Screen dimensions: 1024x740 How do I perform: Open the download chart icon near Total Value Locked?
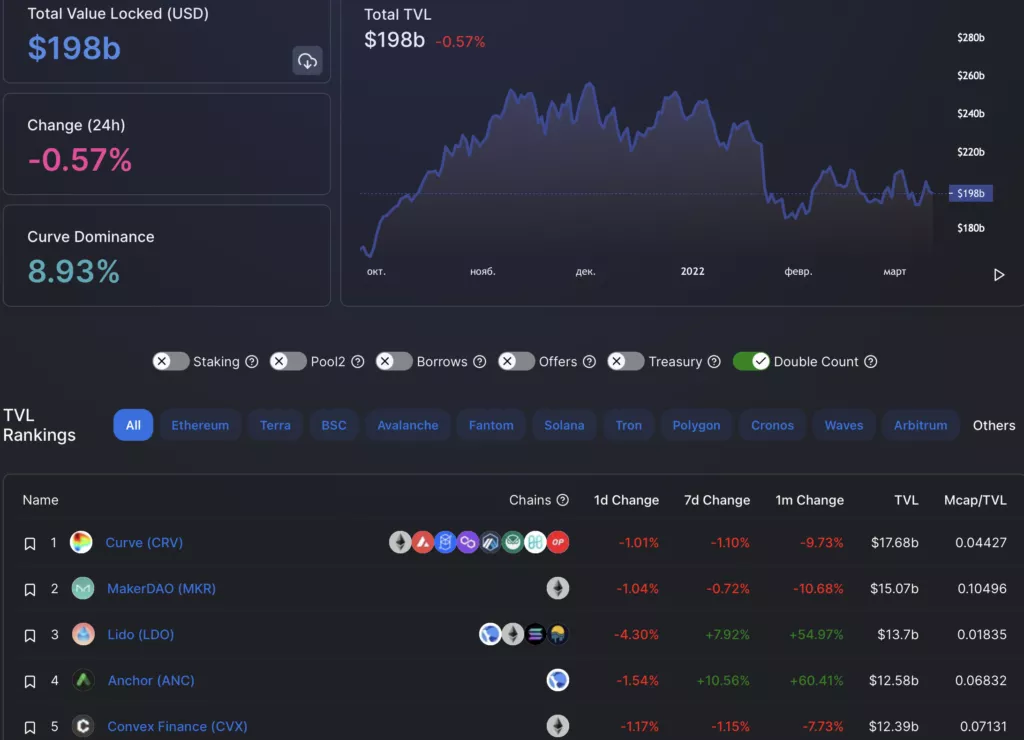(307, 61)
